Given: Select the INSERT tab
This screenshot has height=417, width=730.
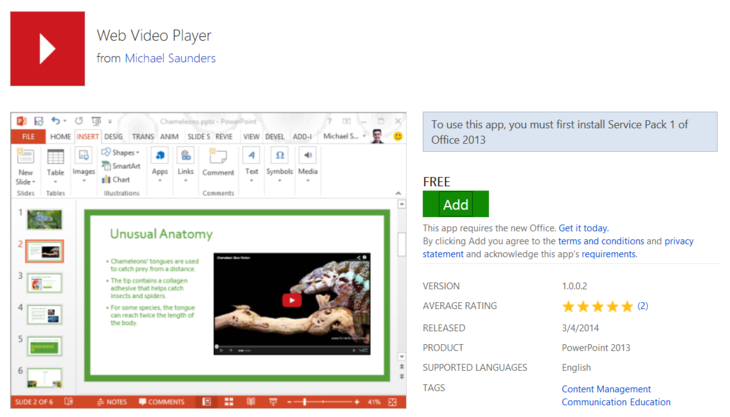Looking at the screenshot, I should [88, 136].
